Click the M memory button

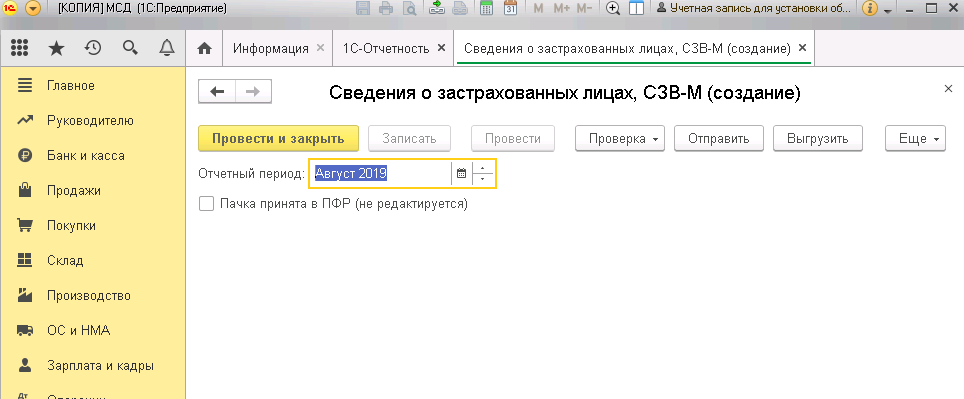pos(539,9)
